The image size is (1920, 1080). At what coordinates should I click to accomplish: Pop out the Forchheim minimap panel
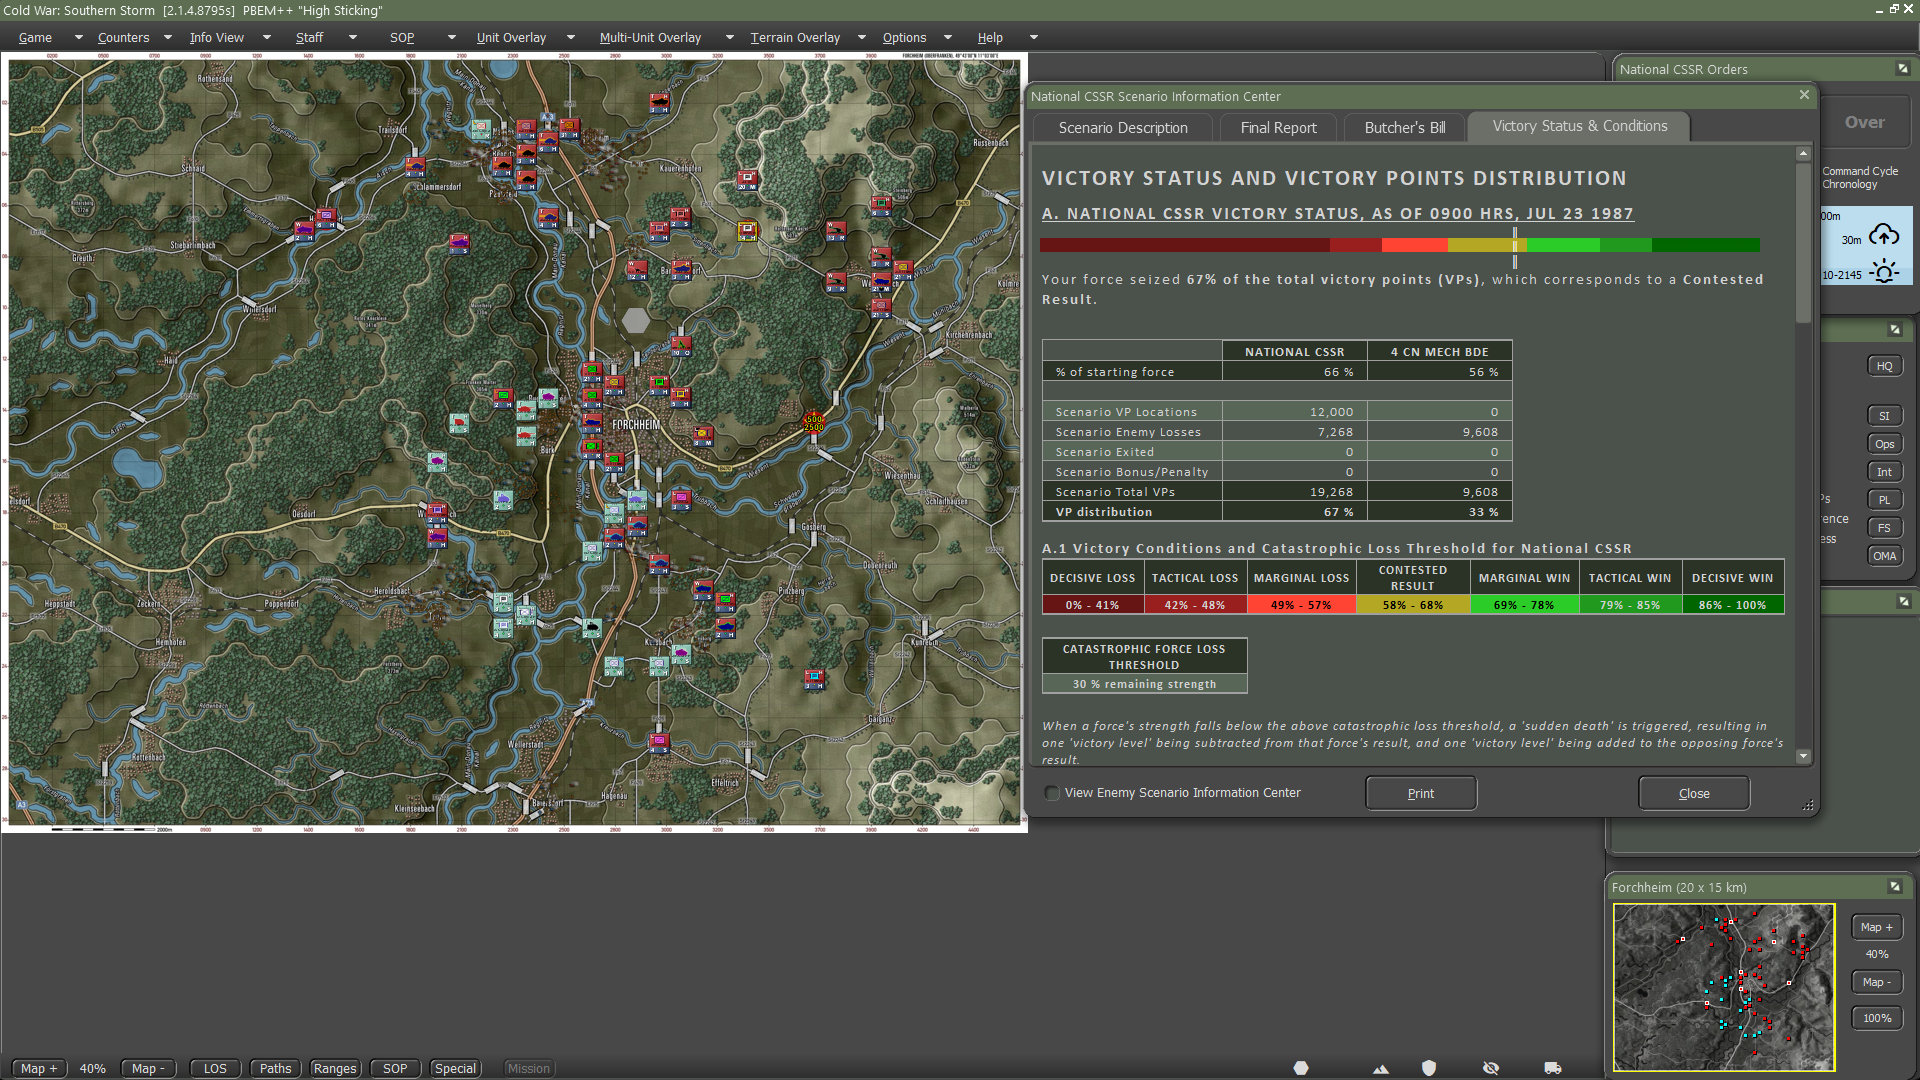pos(1894,887)
